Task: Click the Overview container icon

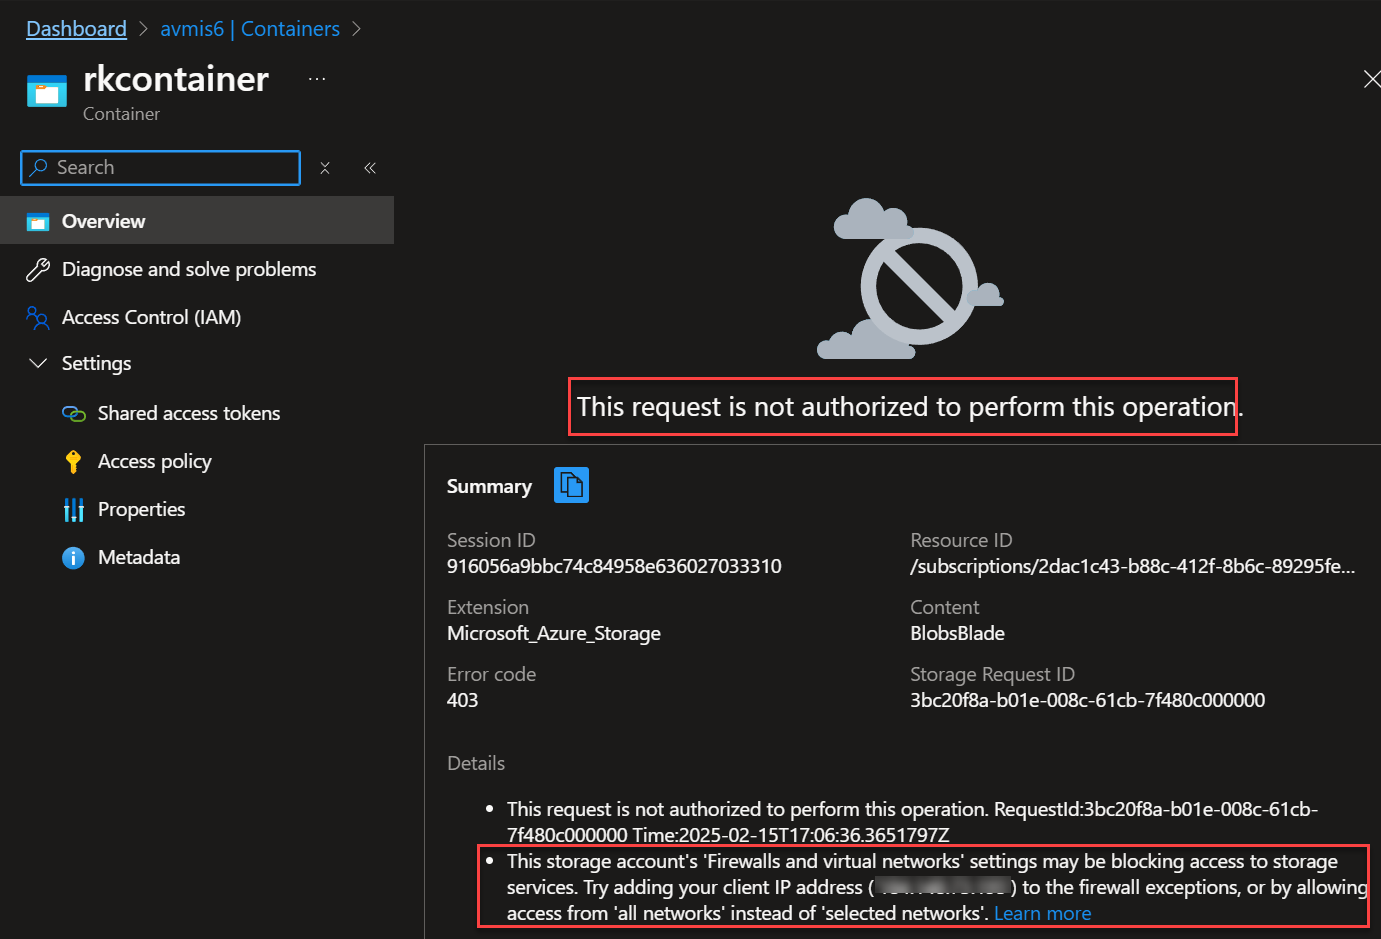Action: [x=38, y=222]
